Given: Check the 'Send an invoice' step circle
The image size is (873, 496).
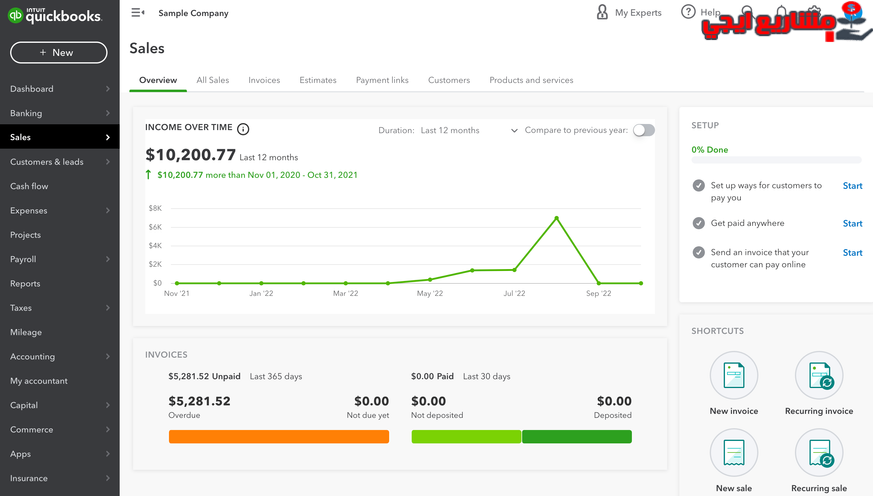Looking at the screenshot, I should tap(699, 252).
